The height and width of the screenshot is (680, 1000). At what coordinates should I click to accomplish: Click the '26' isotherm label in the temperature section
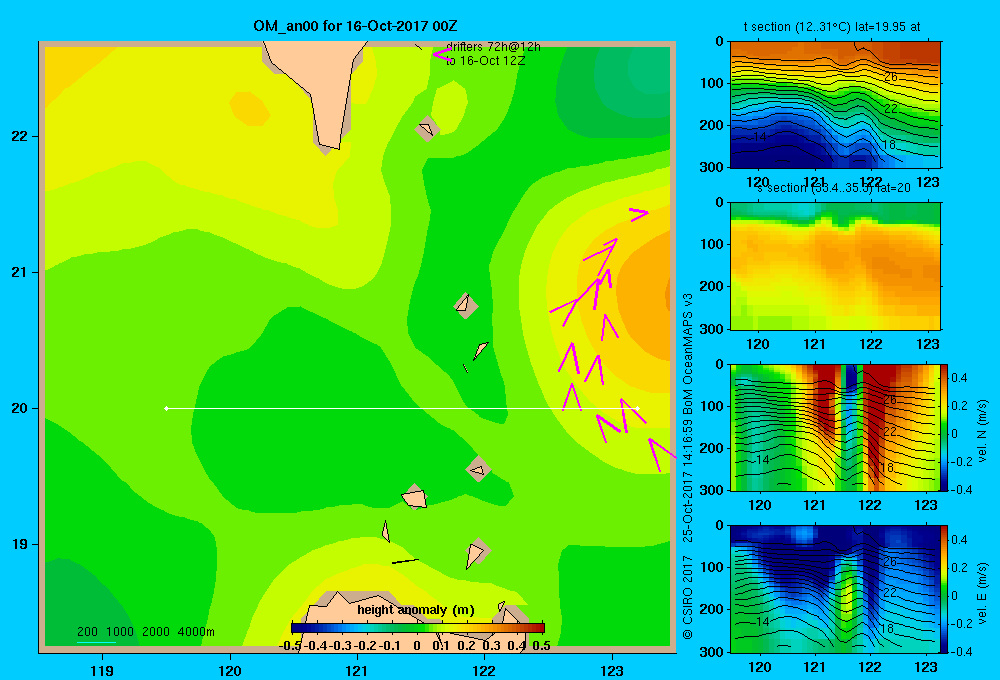click(x=890, y=77)
